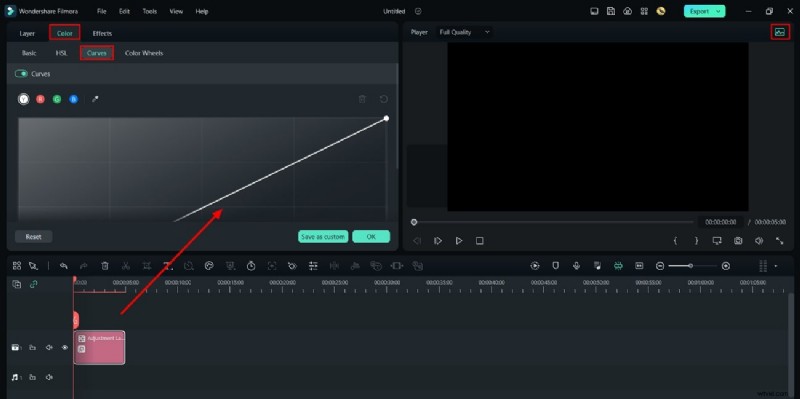Click the mark in bracket icon
800x399 pixels.
click(675, 241)
